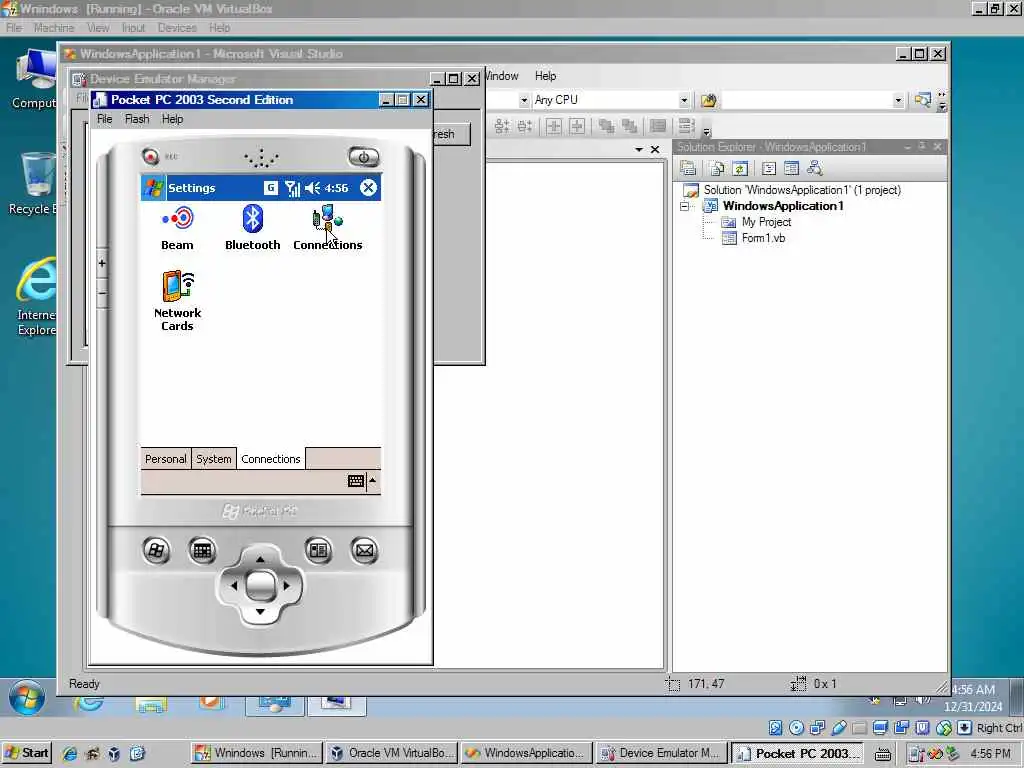Toggle the on-screen keyboard icon
The height and width of the screenshot is (768, 1024).
pos(356,481)
